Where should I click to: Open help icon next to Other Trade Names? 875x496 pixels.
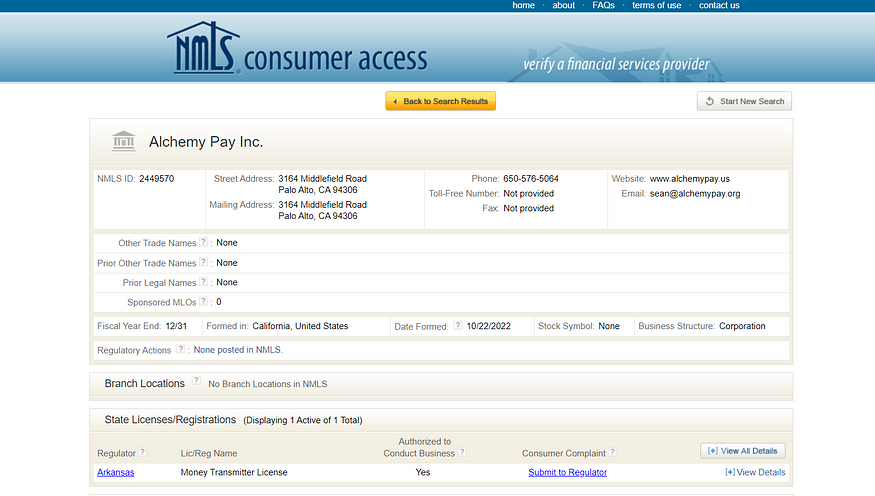click(x=203, y=242)
